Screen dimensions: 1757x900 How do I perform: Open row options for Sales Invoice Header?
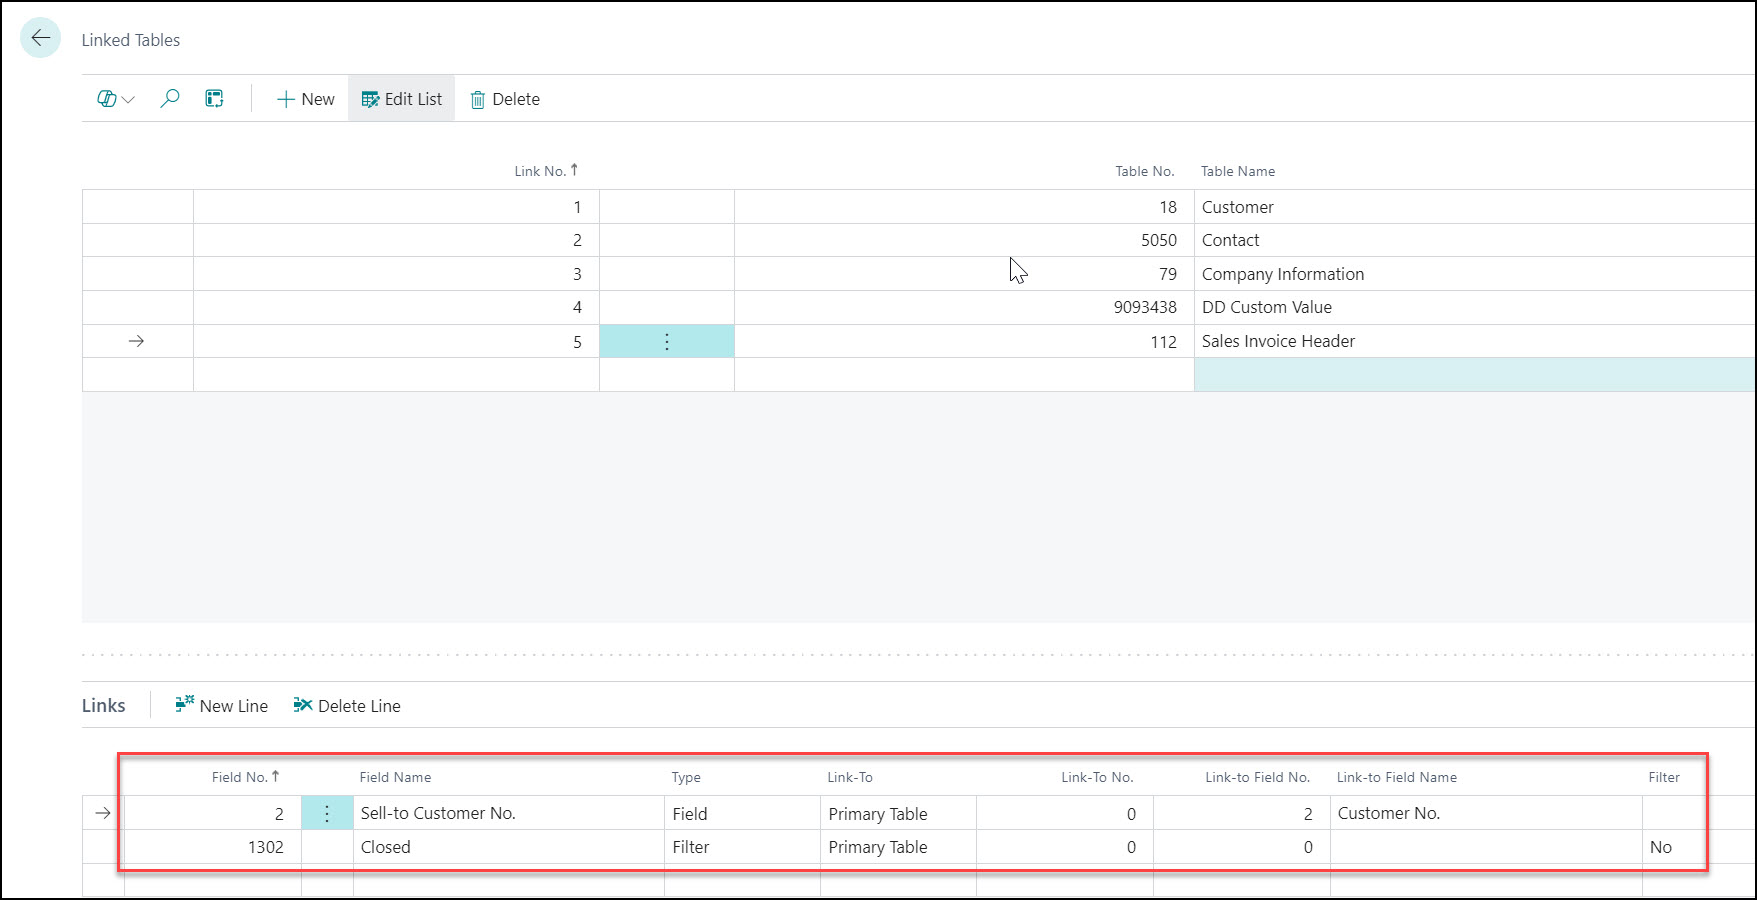tap(666, 342)
